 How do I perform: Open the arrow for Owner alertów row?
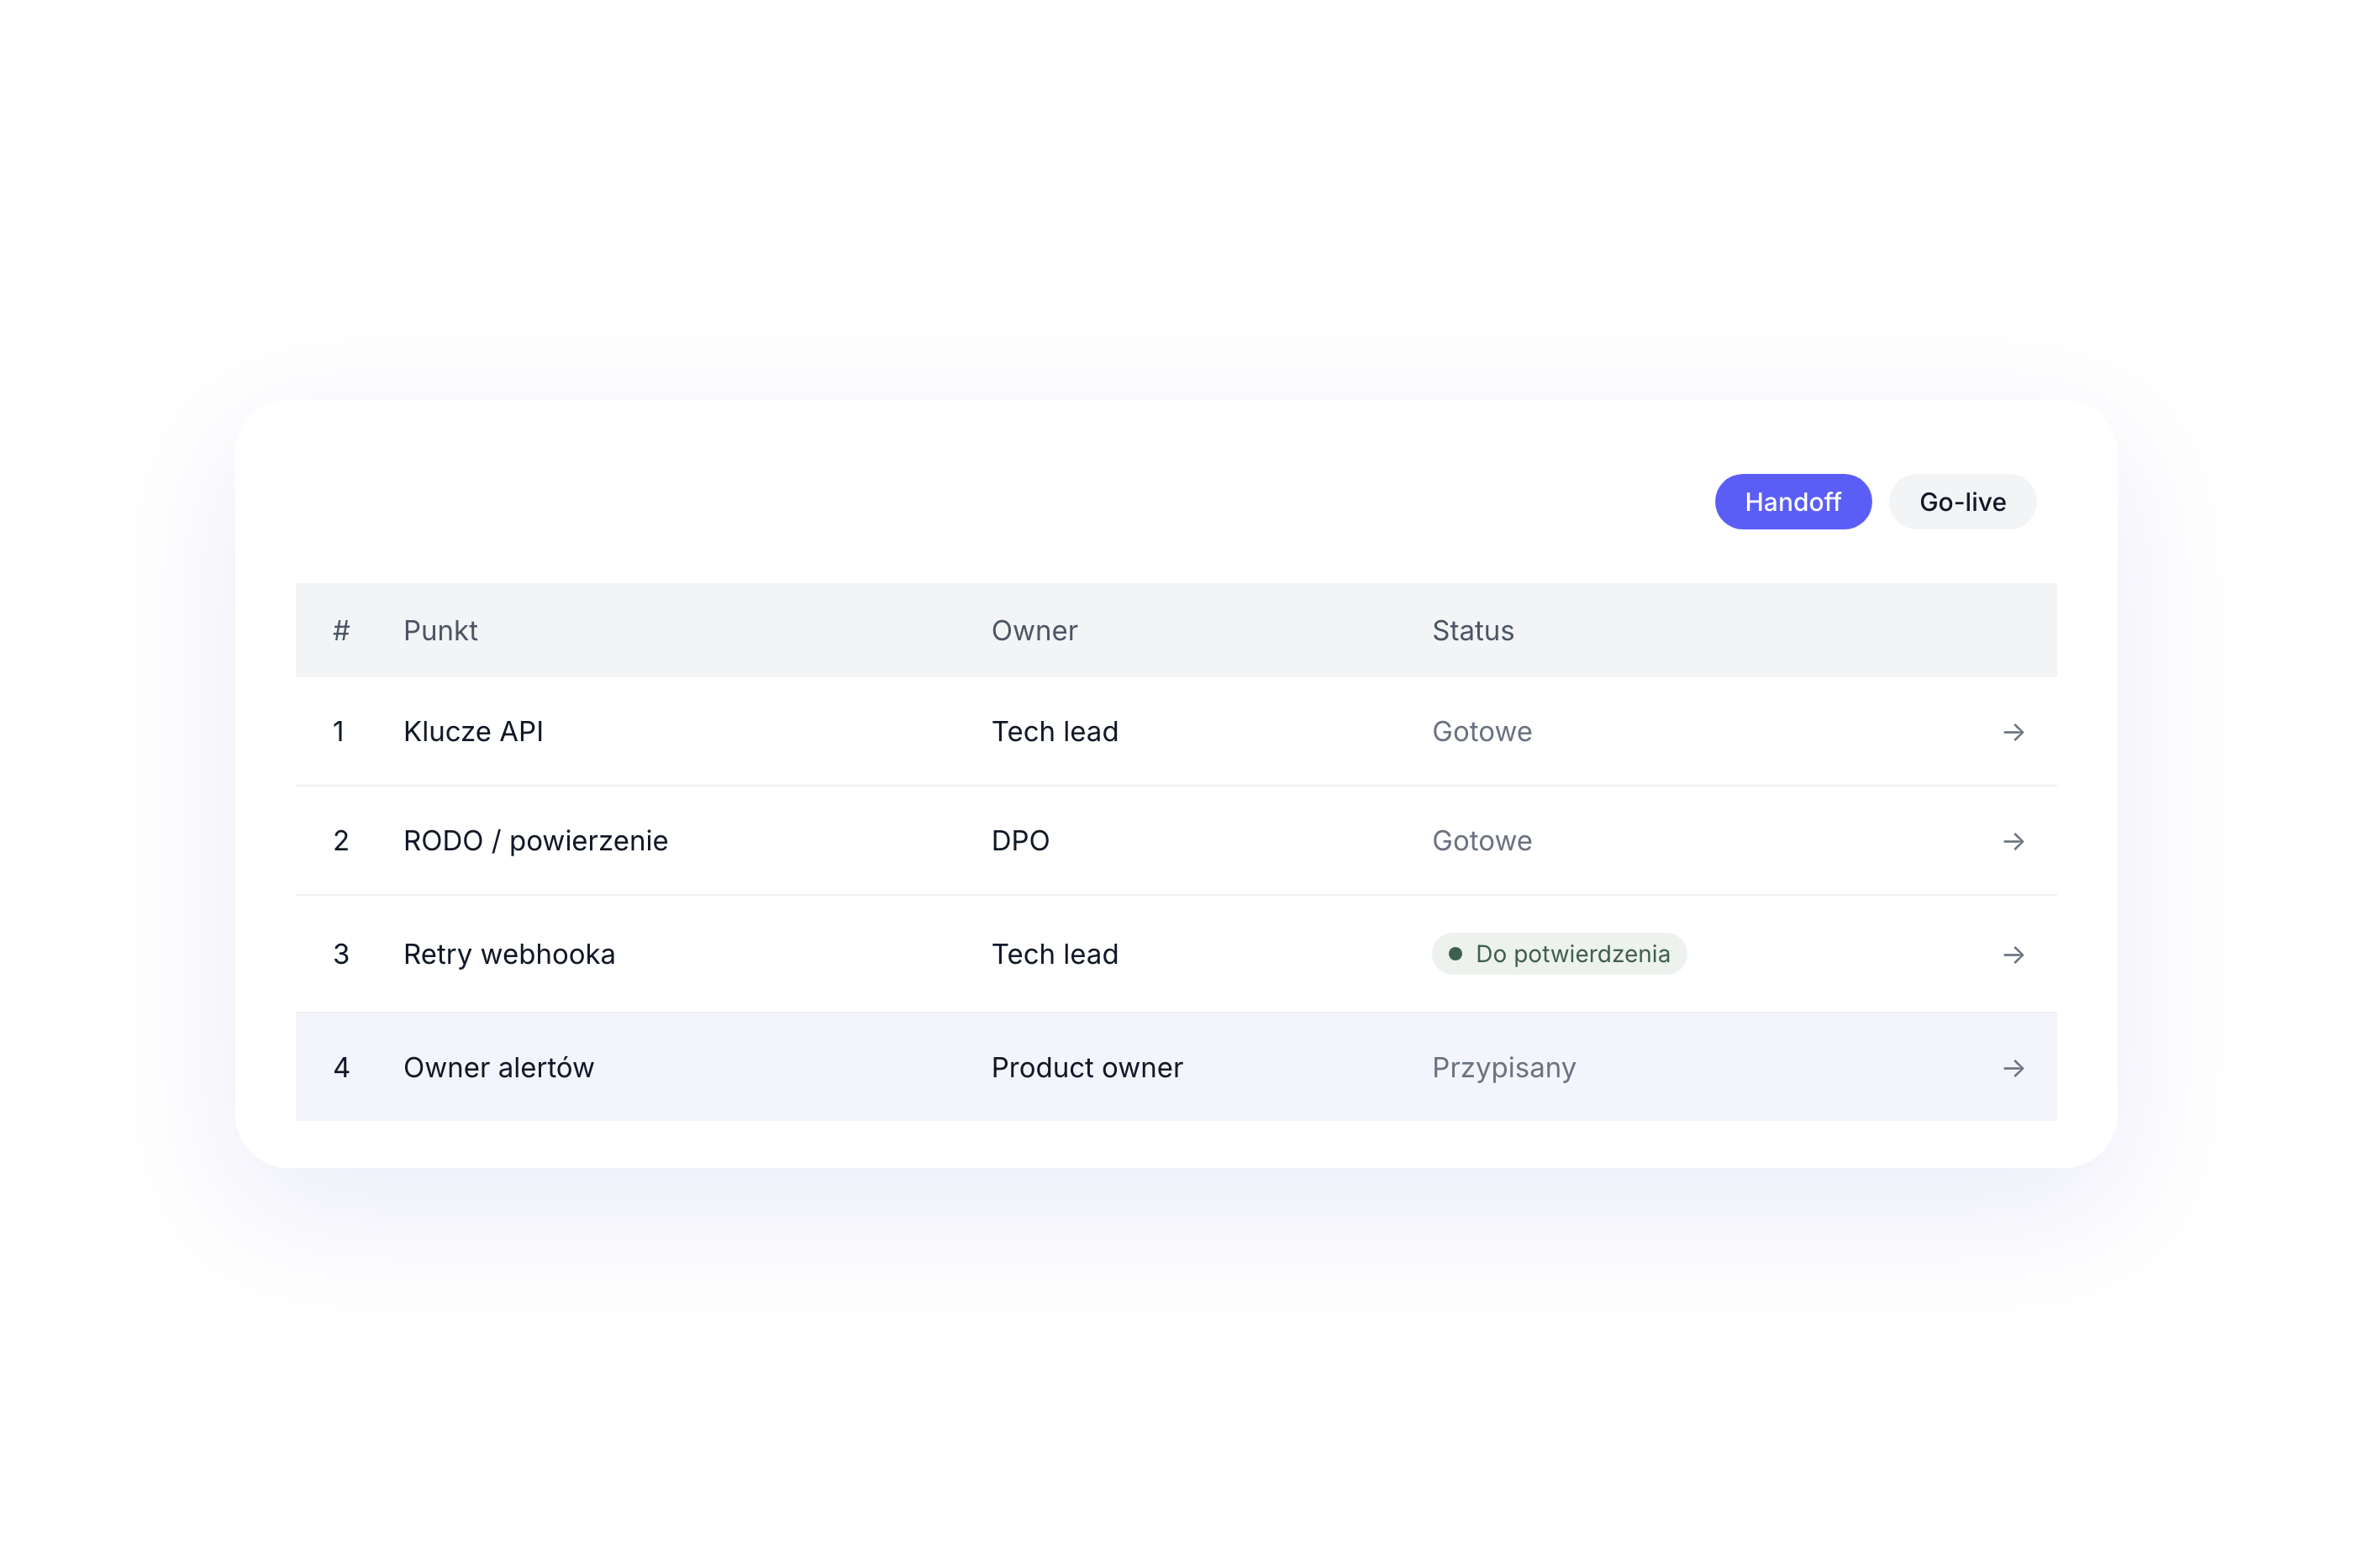coord(2013,1068)
